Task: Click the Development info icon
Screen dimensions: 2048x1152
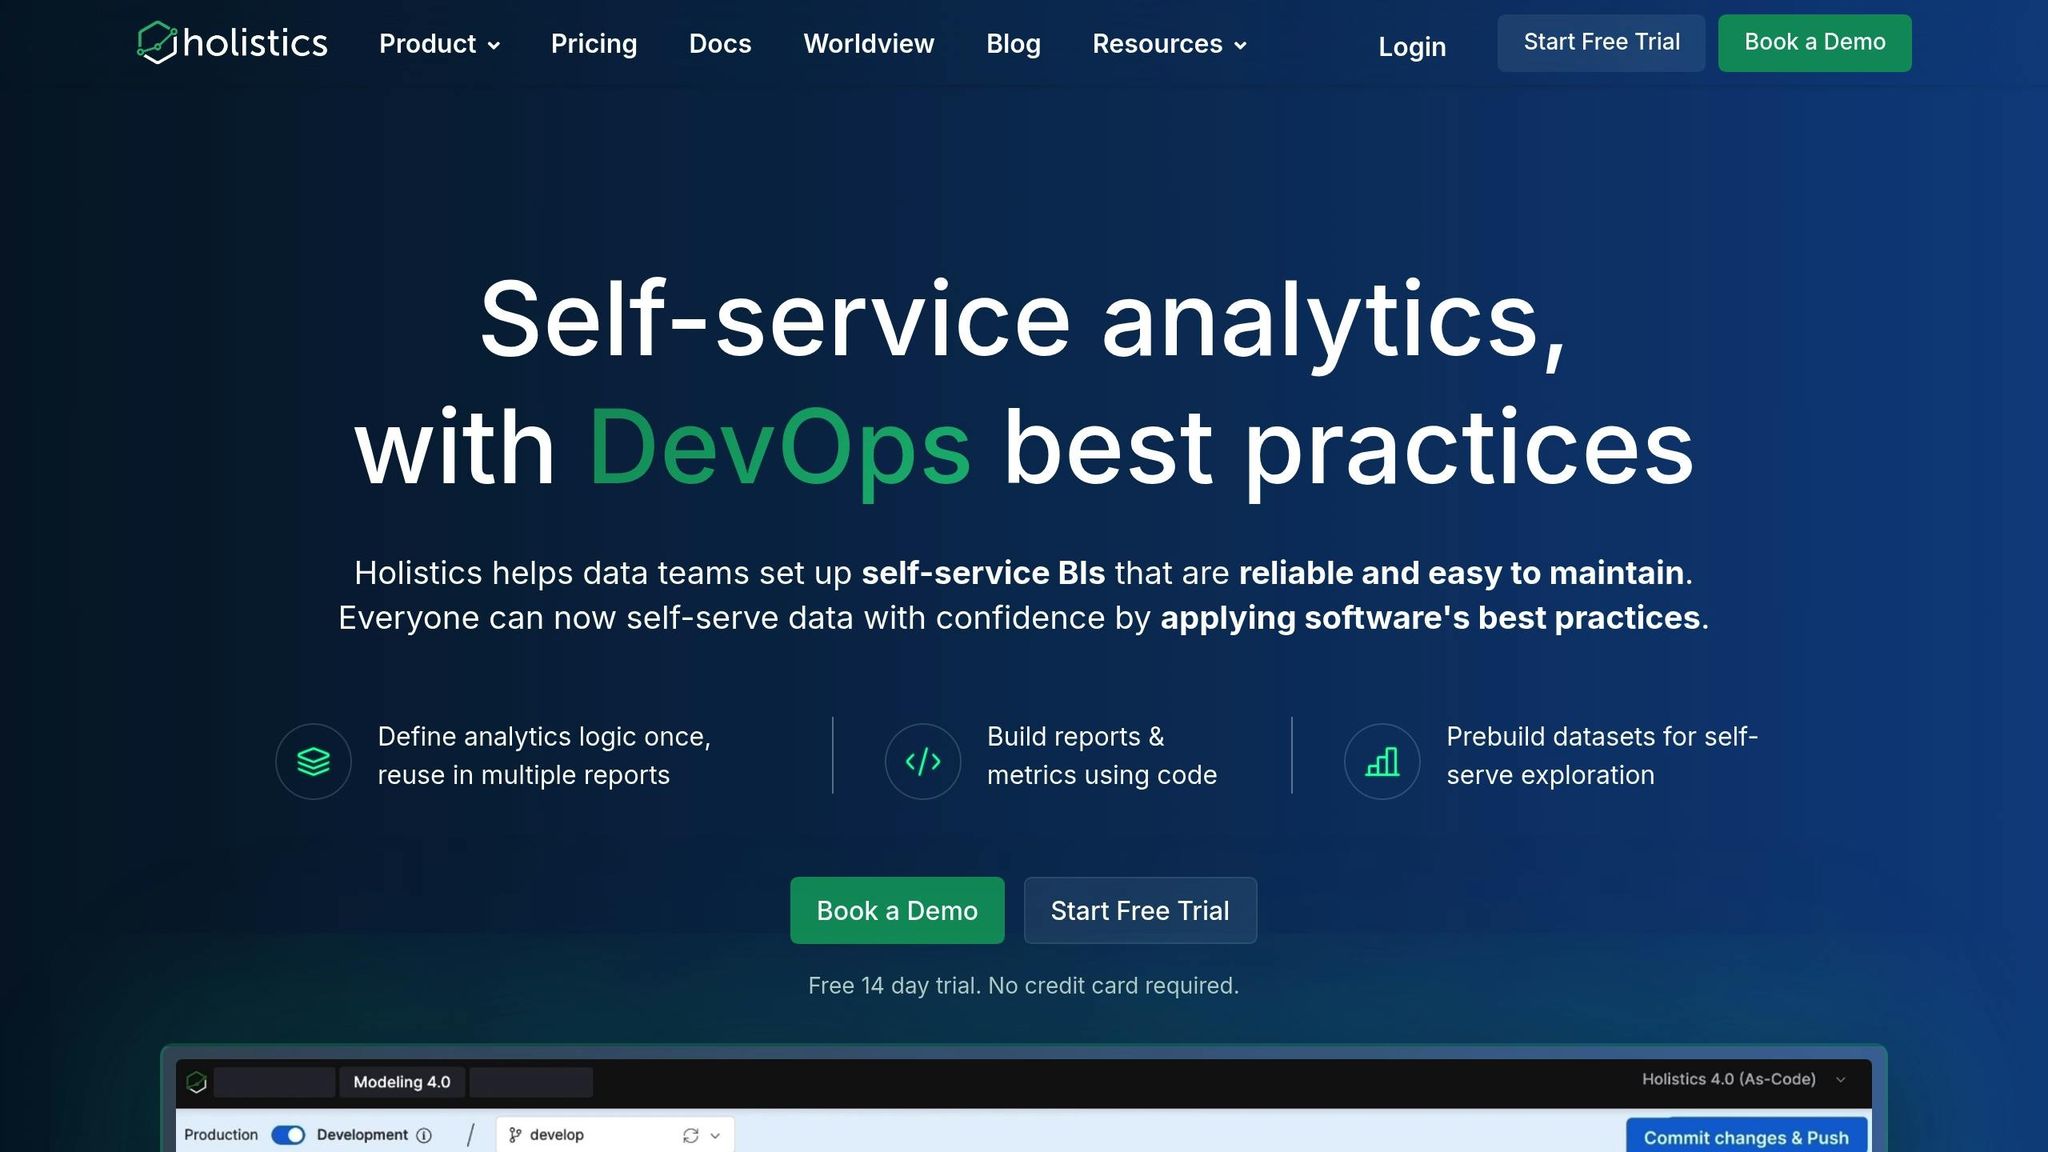Action: pos(424,1135)
